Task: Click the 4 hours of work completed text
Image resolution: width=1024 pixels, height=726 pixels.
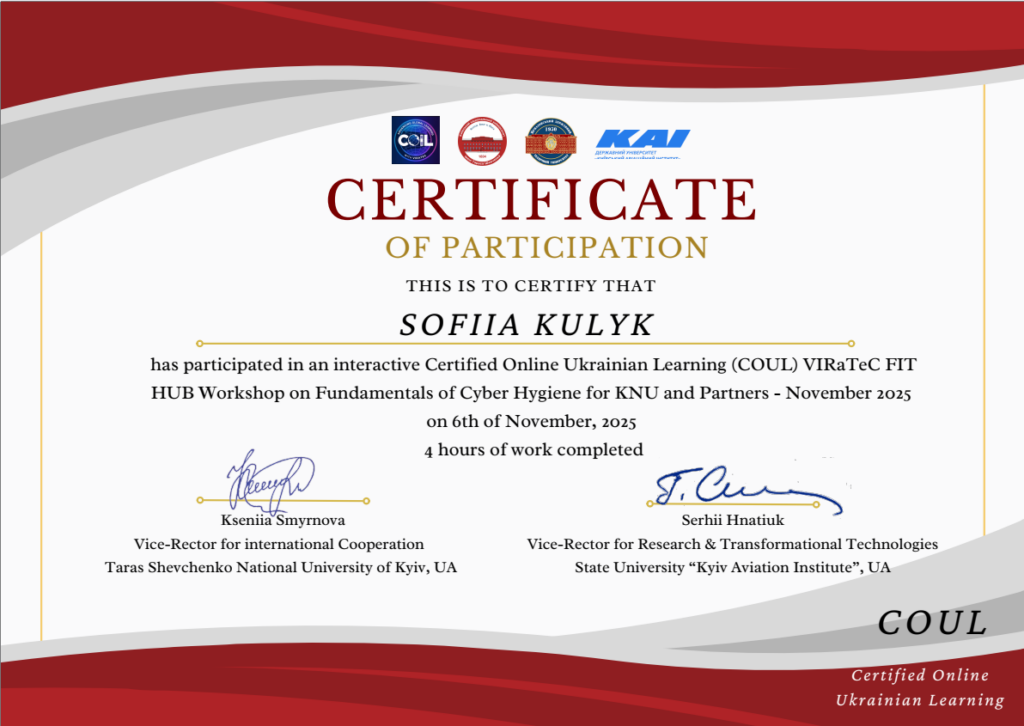Action: 533,450
